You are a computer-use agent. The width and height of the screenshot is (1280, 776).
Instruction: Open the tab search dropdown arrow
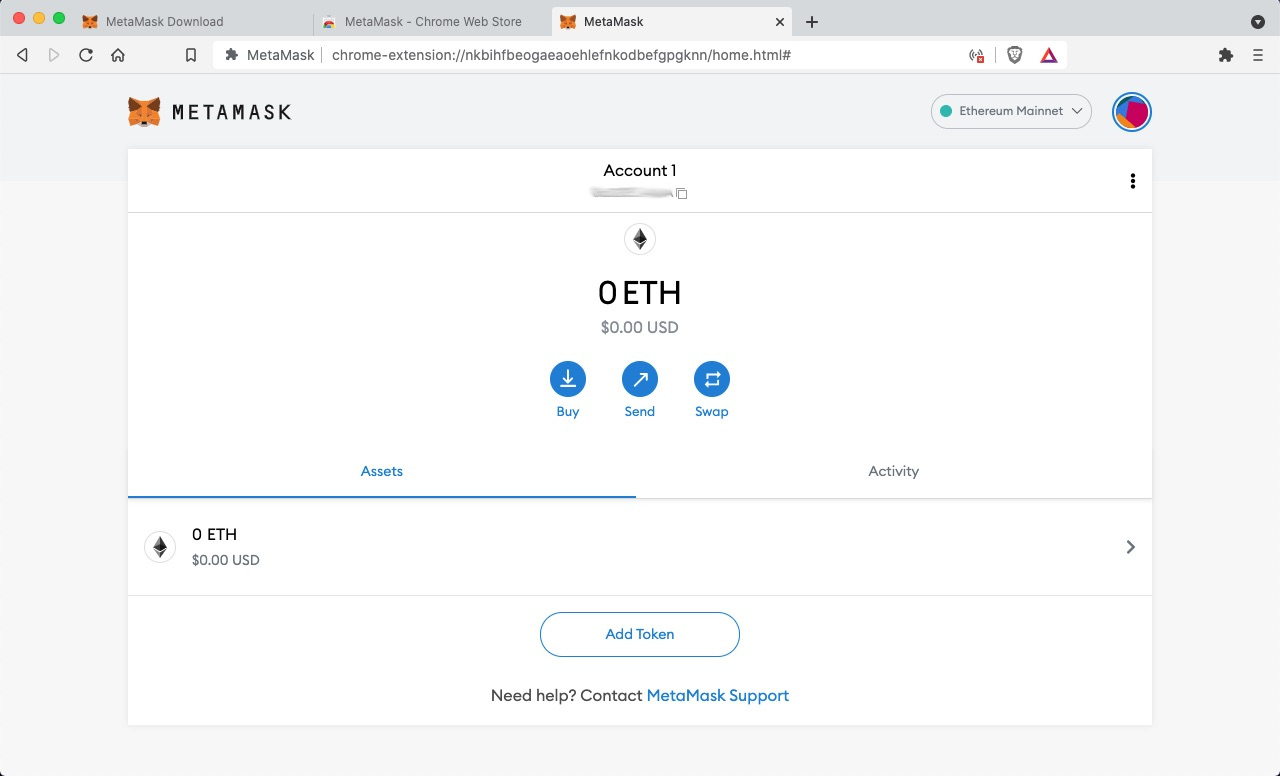pos(1258,21)
